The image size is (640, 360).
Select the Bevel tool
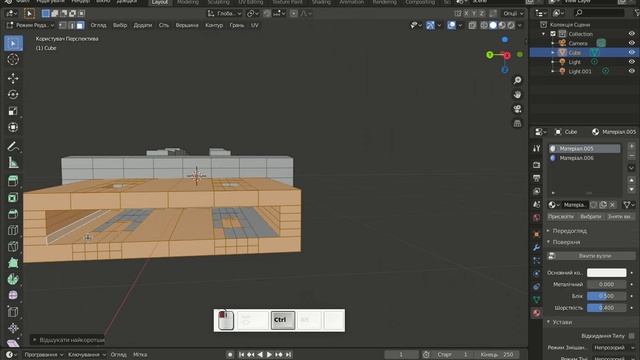click(x=13, y=214)
